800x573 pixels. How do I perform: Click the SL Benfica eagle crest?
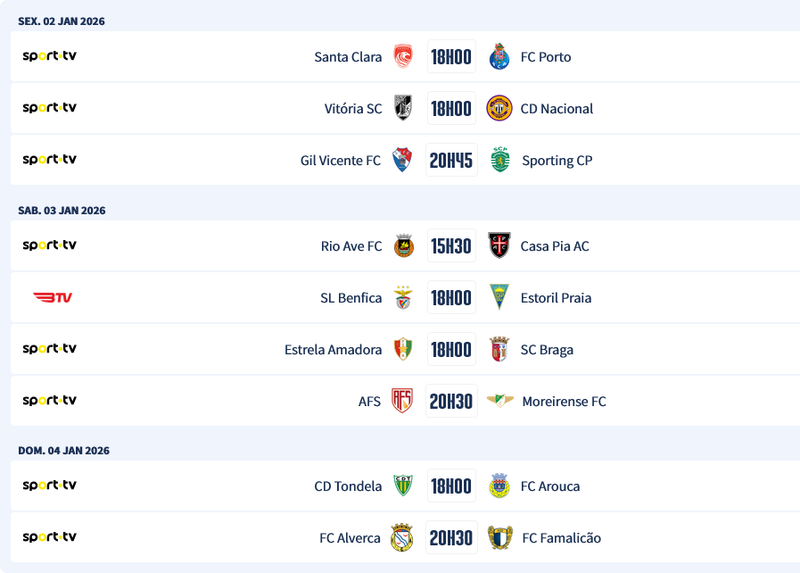point(403,298)
